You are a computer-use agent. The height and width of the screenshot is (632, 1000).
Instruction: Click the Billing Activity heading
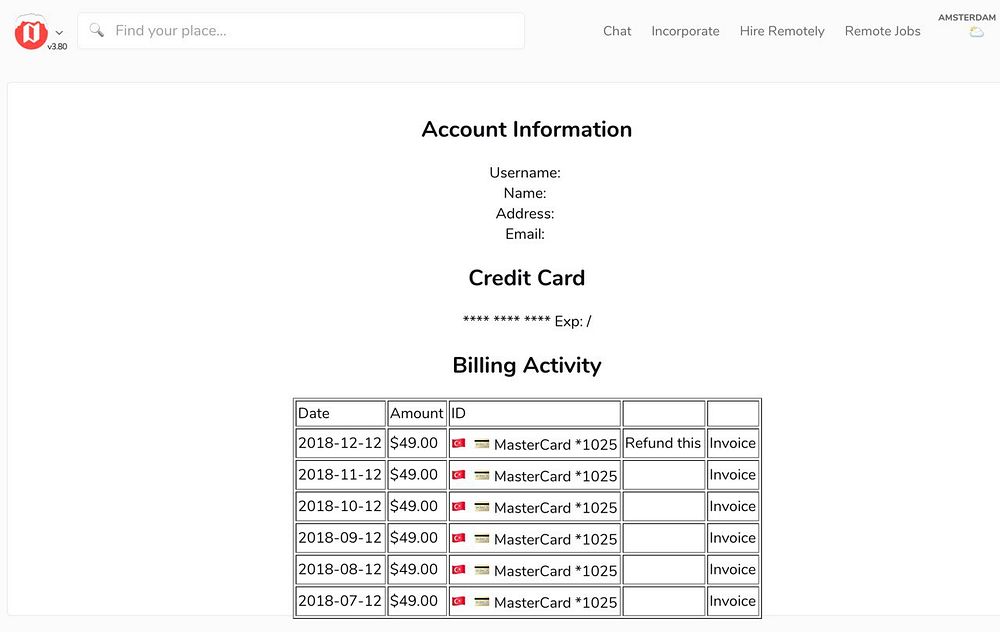[527, 365]
